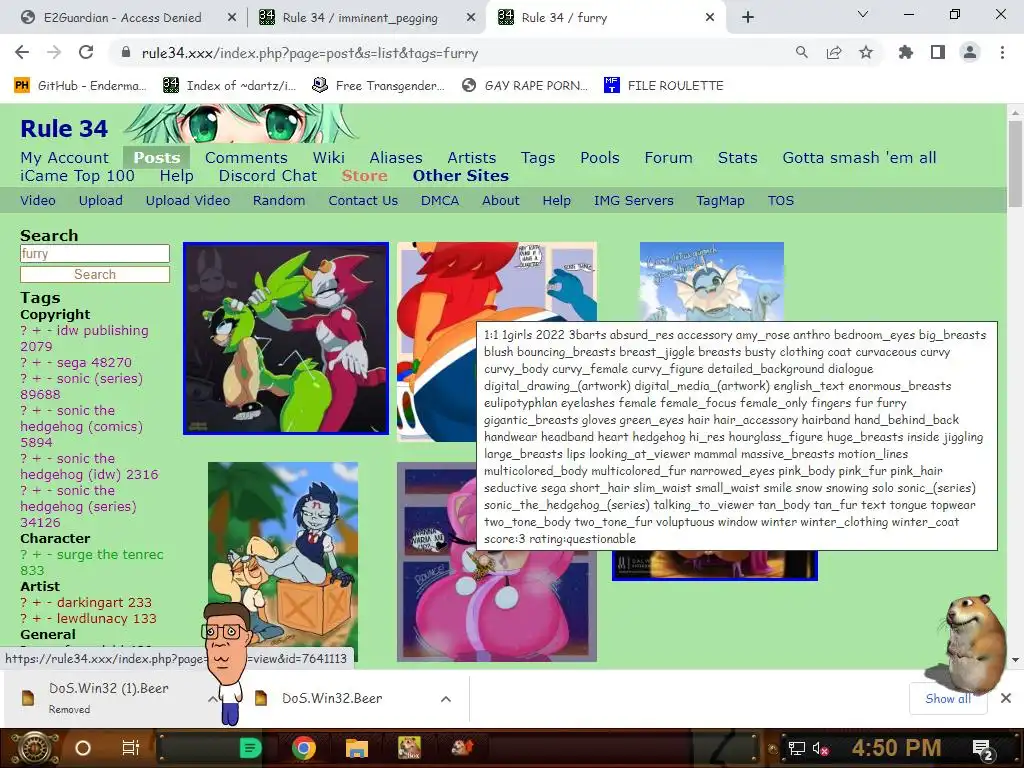Open the Extensions puzzle icon
Viewport: 1024px width, 768px height.
905,53
